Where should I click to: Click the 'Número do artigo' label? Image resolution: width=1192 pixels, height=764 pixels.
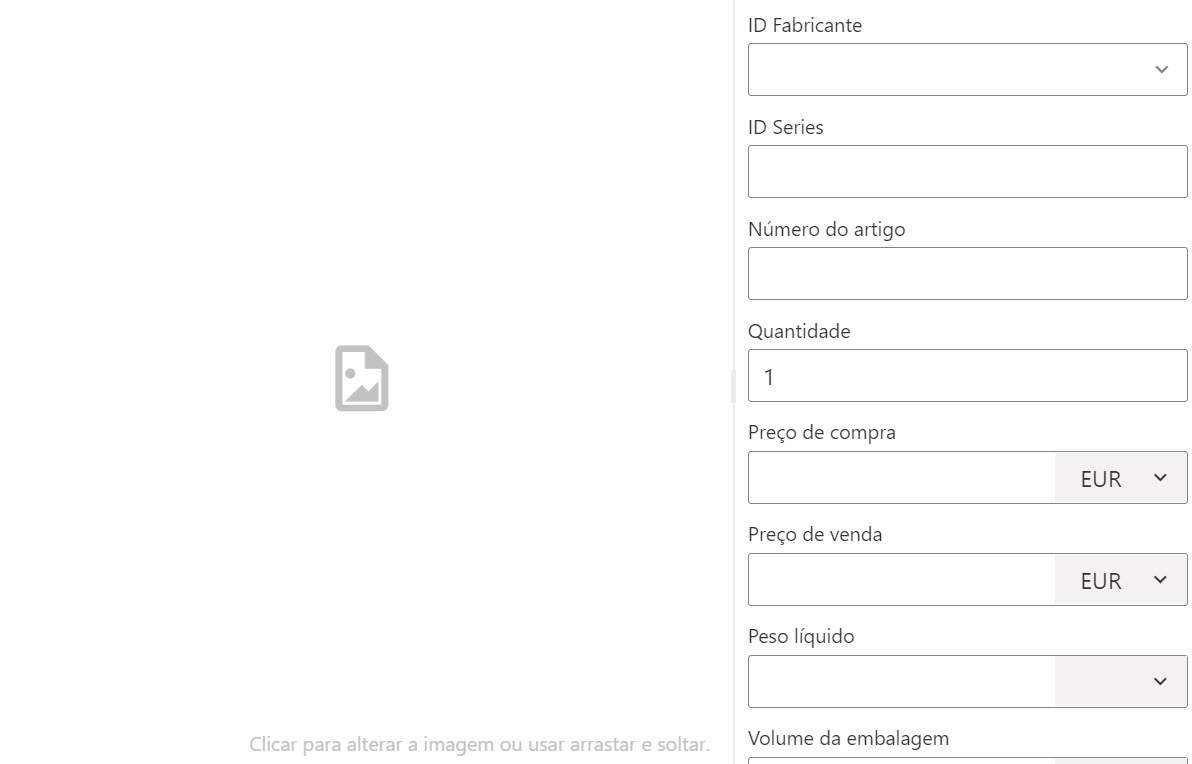(x=826, y=229)
